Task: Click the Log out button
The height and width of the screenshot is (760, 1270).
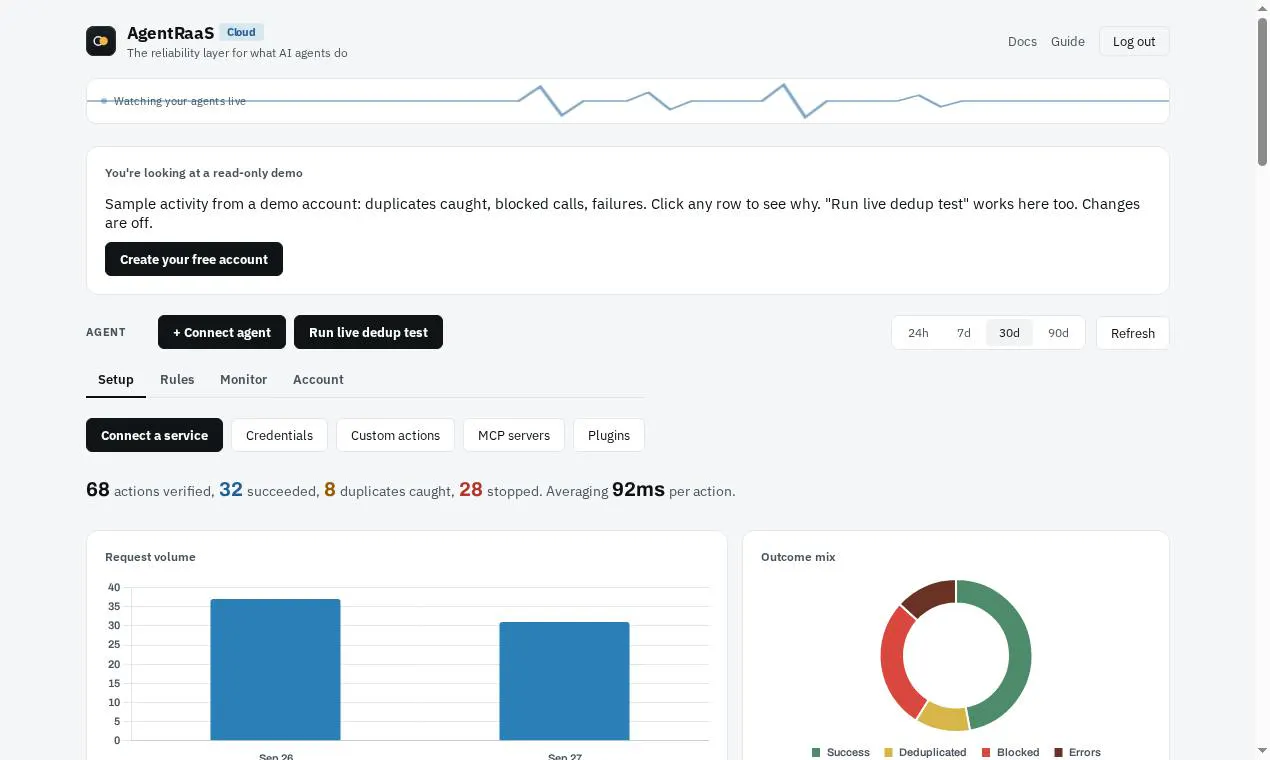Action: pyautogui.click(x=1134, y=41)
